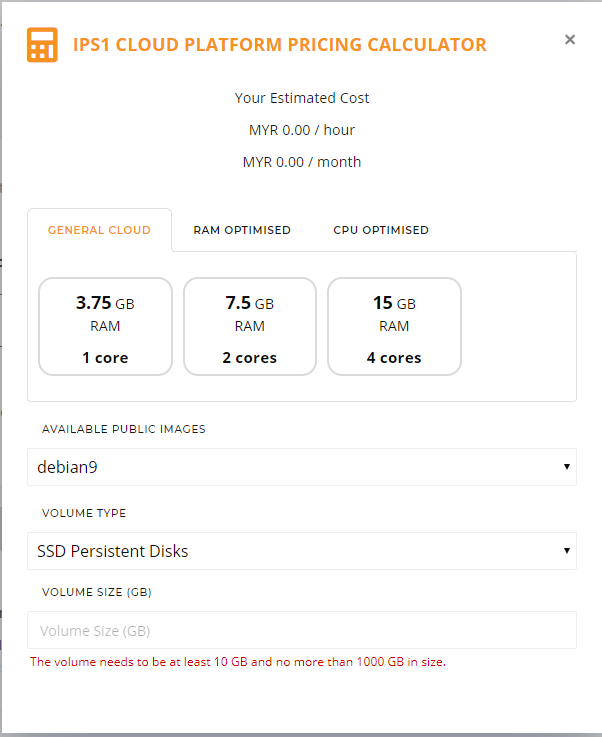Viewport: 602px width, 737px height.
Task: Click the Volume Size (GB) label
Action: pyautogui.click(x=96, y=592)
